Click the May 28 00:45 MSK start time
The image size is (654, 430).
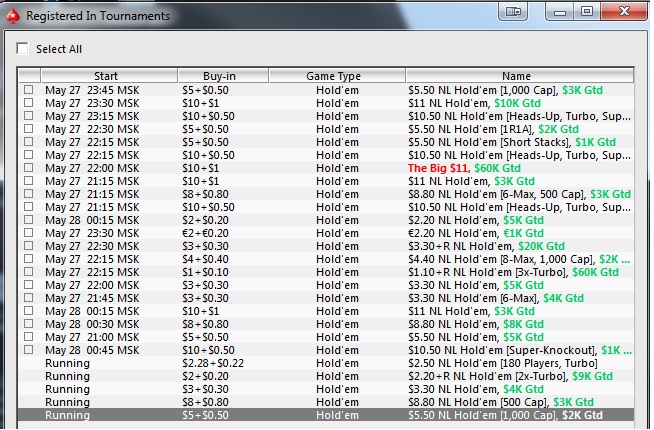tap(92, 350)
